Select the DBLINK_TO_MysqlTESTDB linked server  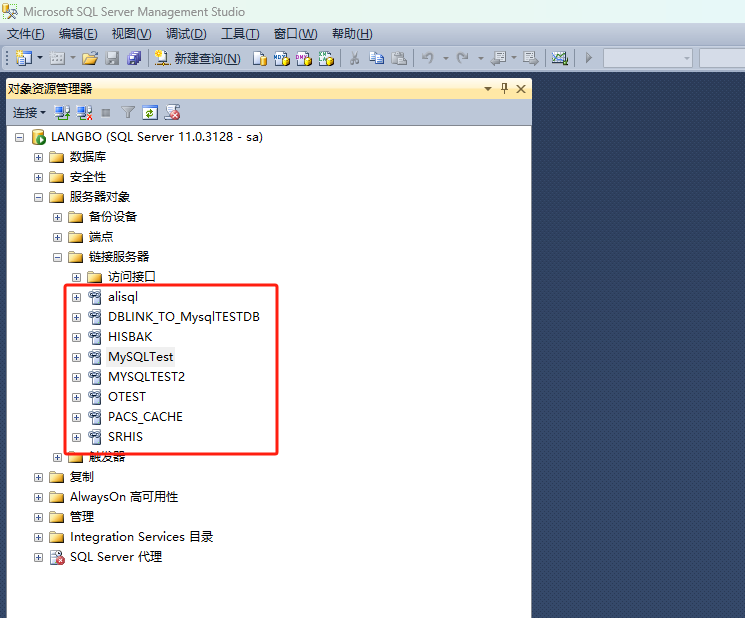point(183,317)
